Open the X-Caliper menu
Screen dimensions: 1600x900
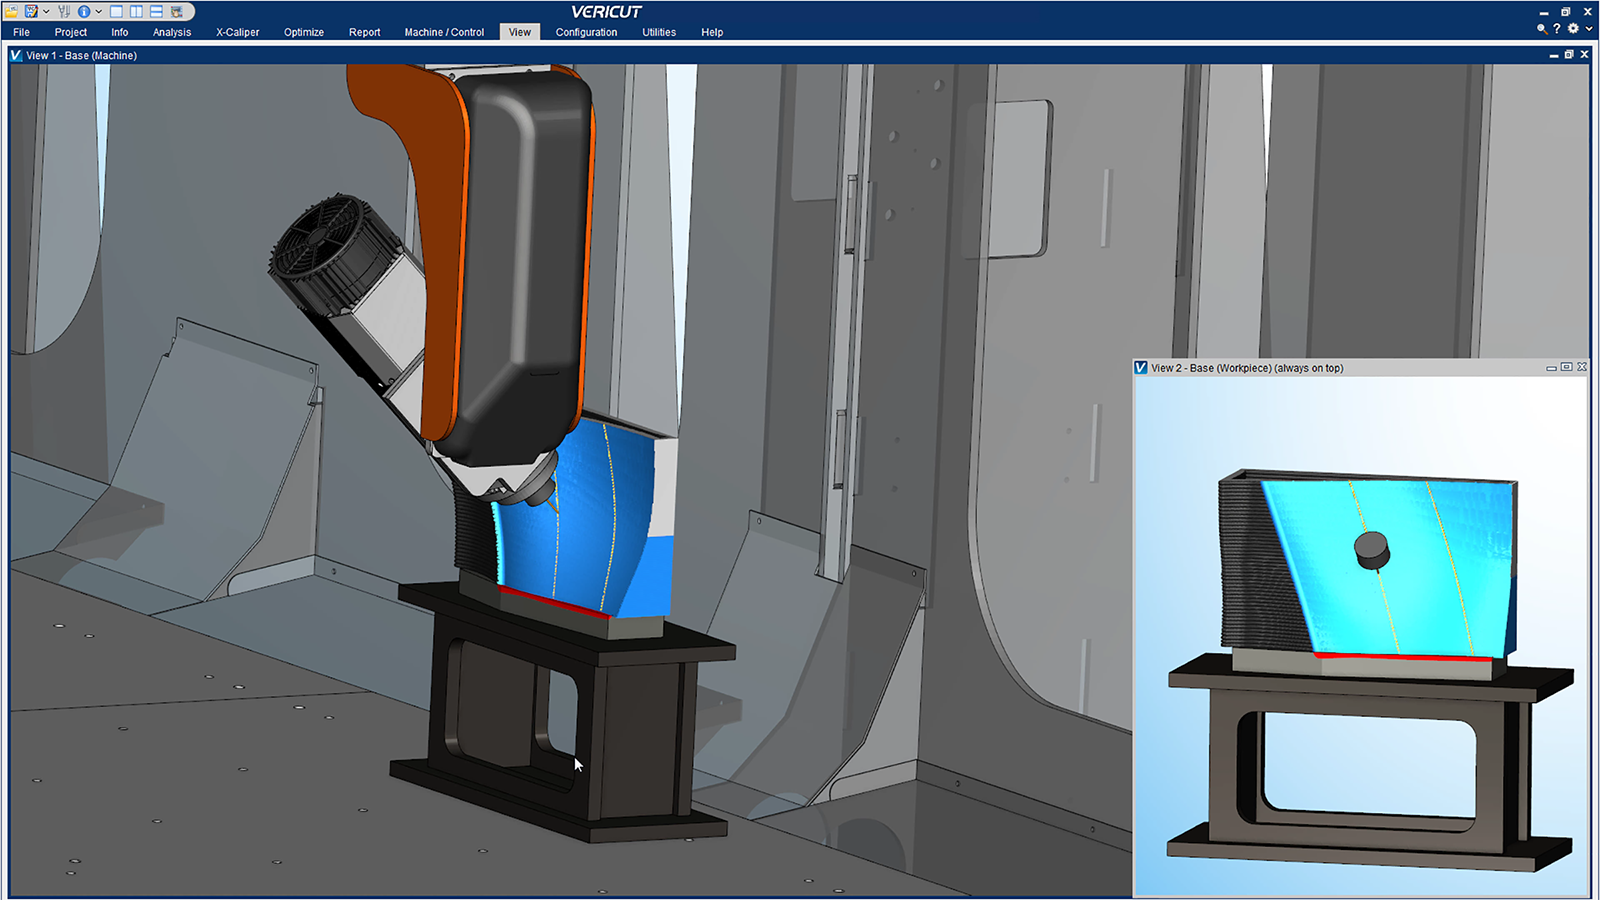[x=237, y=32]
